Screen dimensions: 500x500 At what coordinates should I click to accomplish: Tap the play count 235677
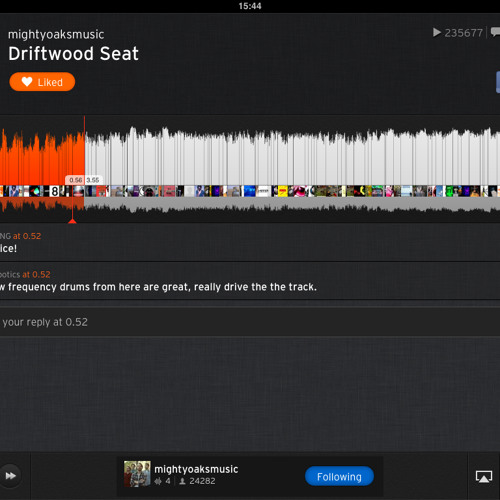463,33
